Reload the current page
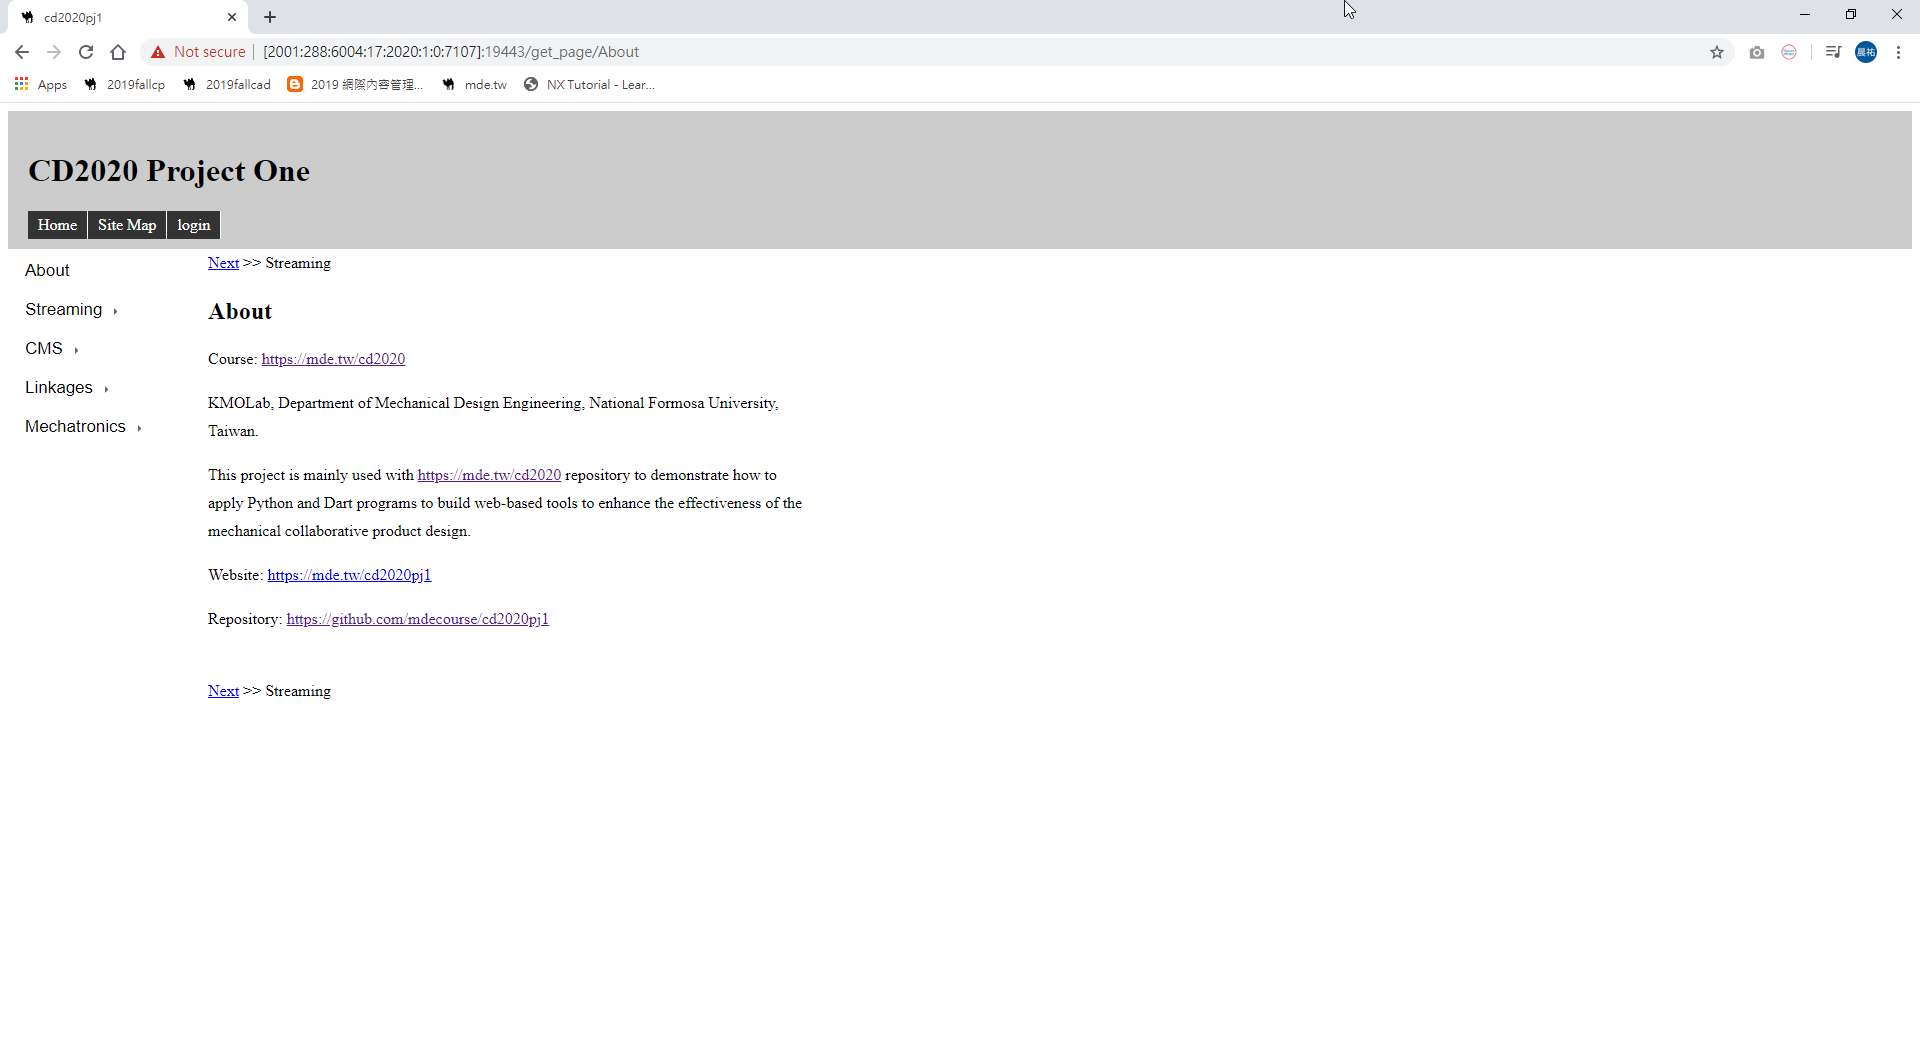Screen dimensions: 1920x1040 (86, 52)
